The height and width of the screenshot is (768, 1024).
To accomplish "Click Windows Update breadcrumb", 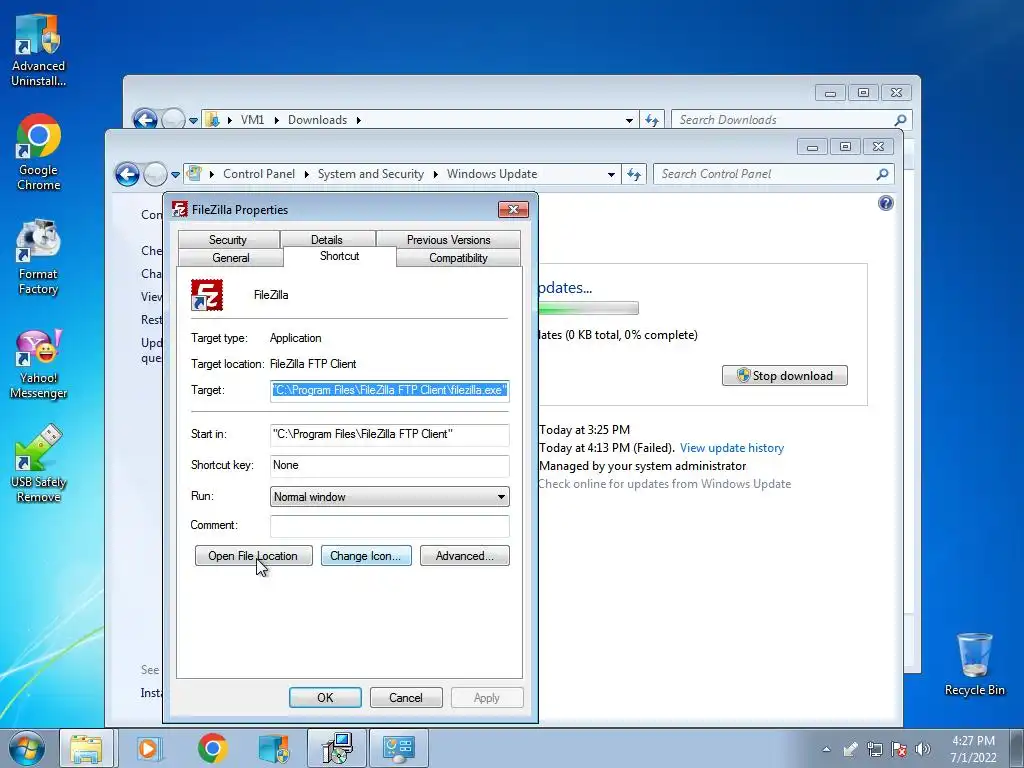I will (x=492, y=174).
